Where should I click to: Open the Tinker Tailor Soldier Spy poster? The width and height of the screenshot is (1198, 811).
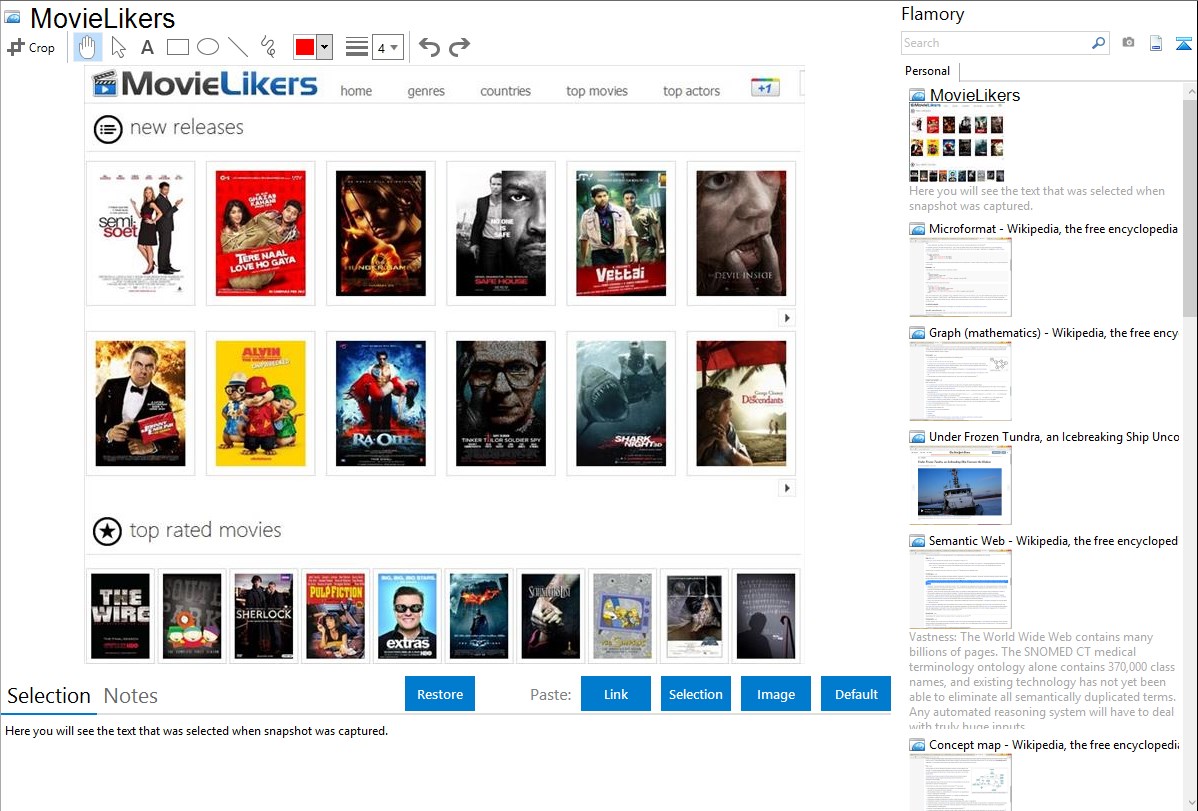(x=501, y=404)
